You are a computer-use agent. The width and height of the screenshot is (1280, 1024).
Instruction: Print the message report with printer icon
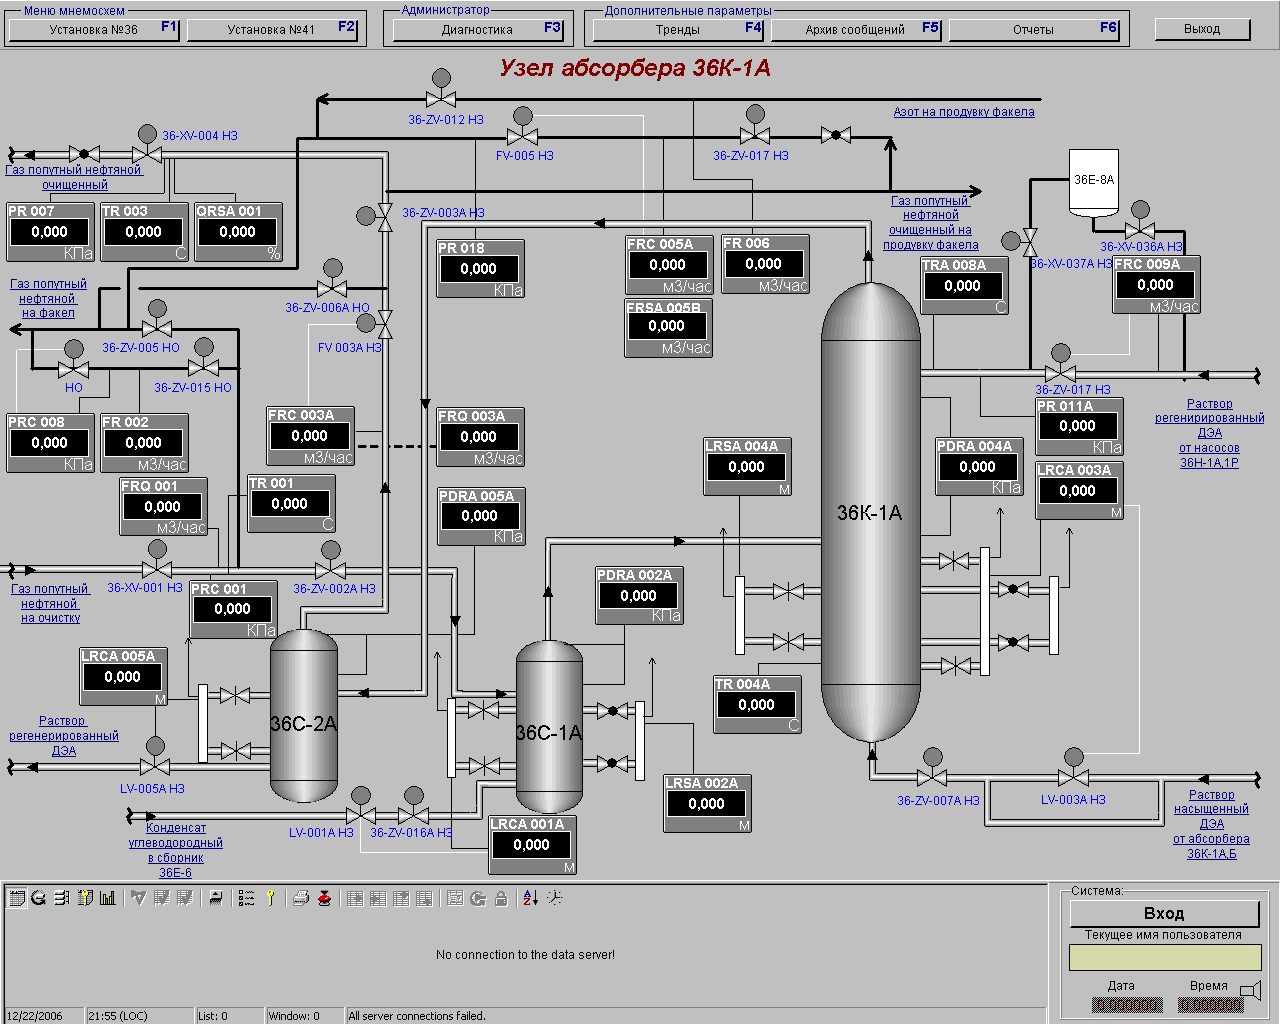pos(301,898)
